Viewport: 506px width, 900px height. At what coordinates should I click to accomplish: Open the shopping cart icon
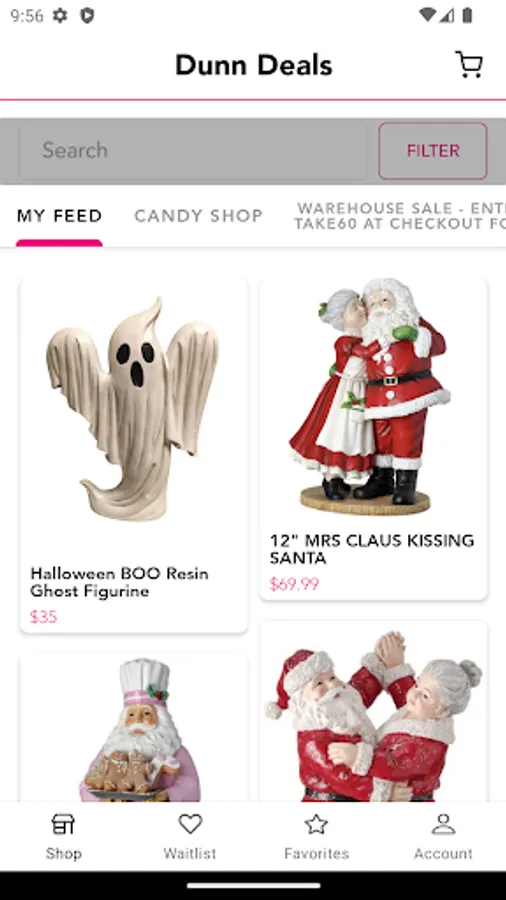point(469,64)
